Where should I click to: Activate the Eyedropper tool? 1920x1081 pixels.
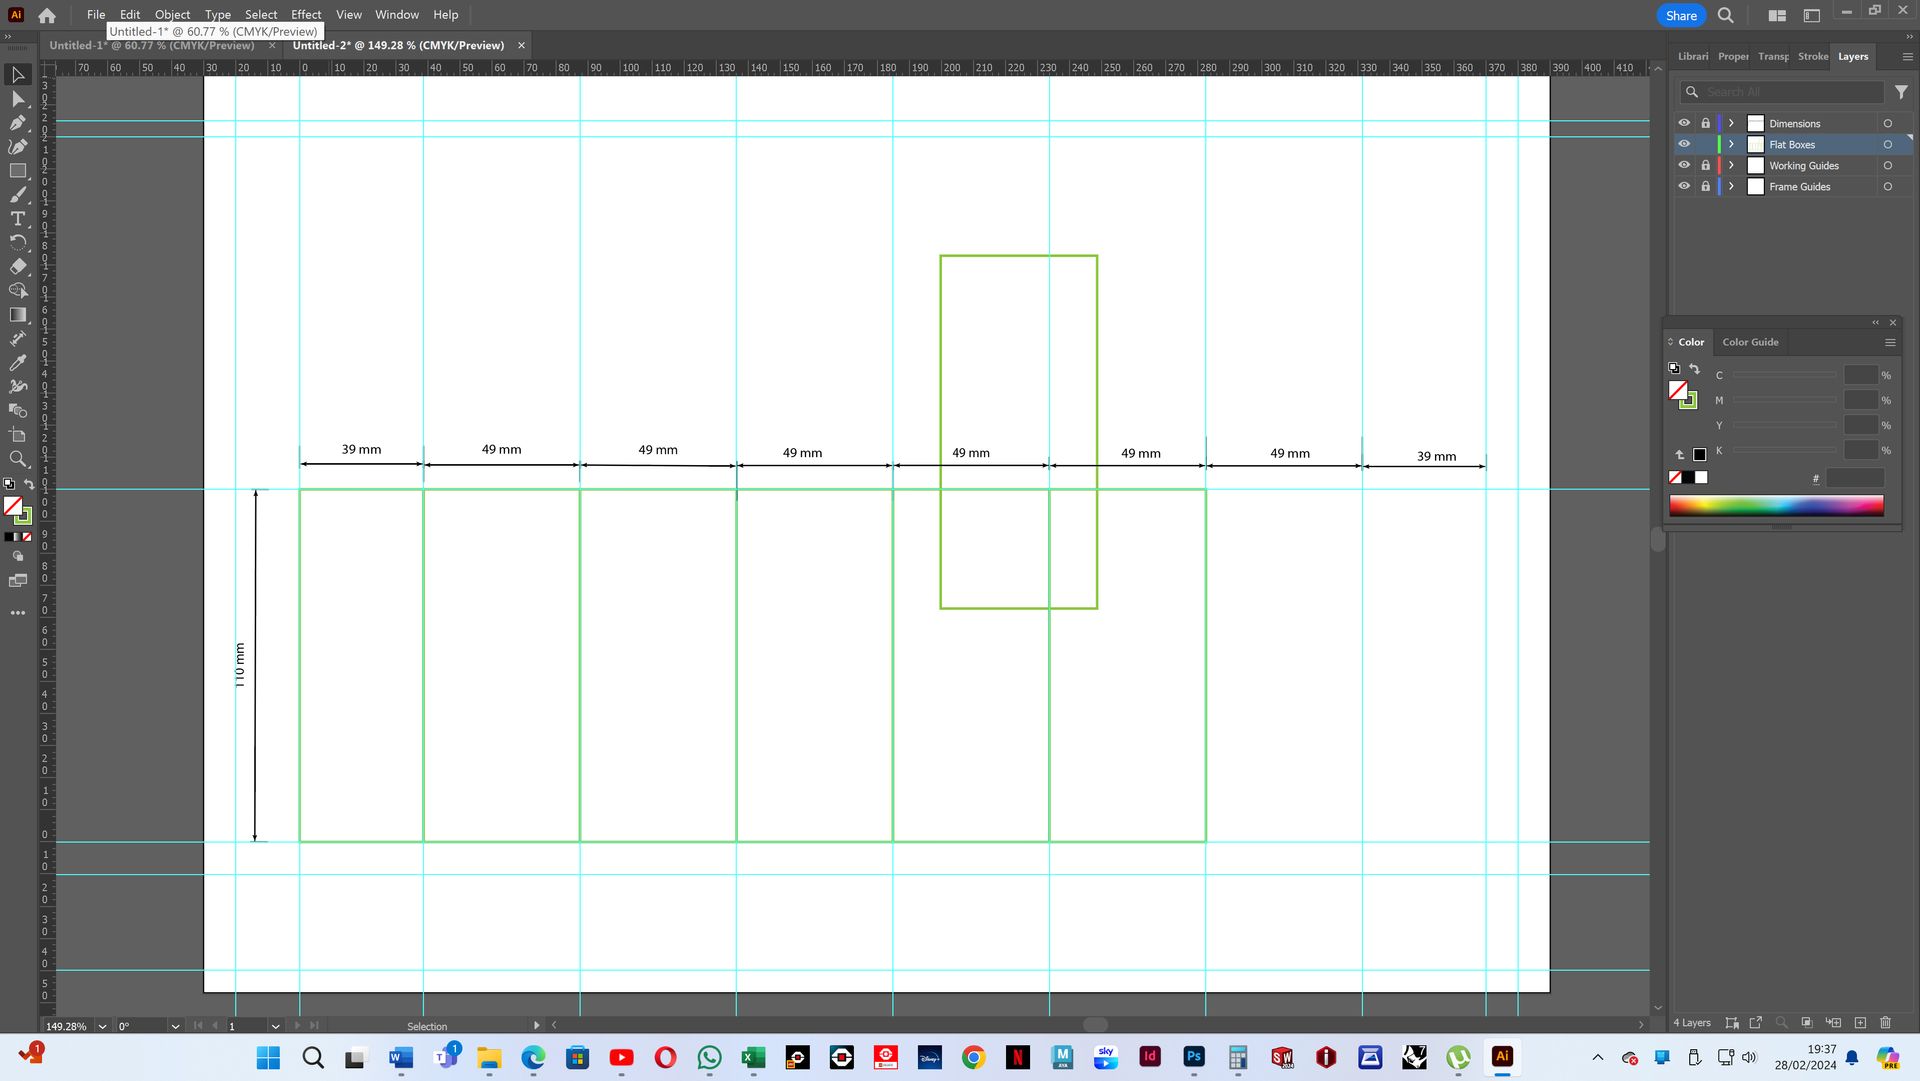17,363
